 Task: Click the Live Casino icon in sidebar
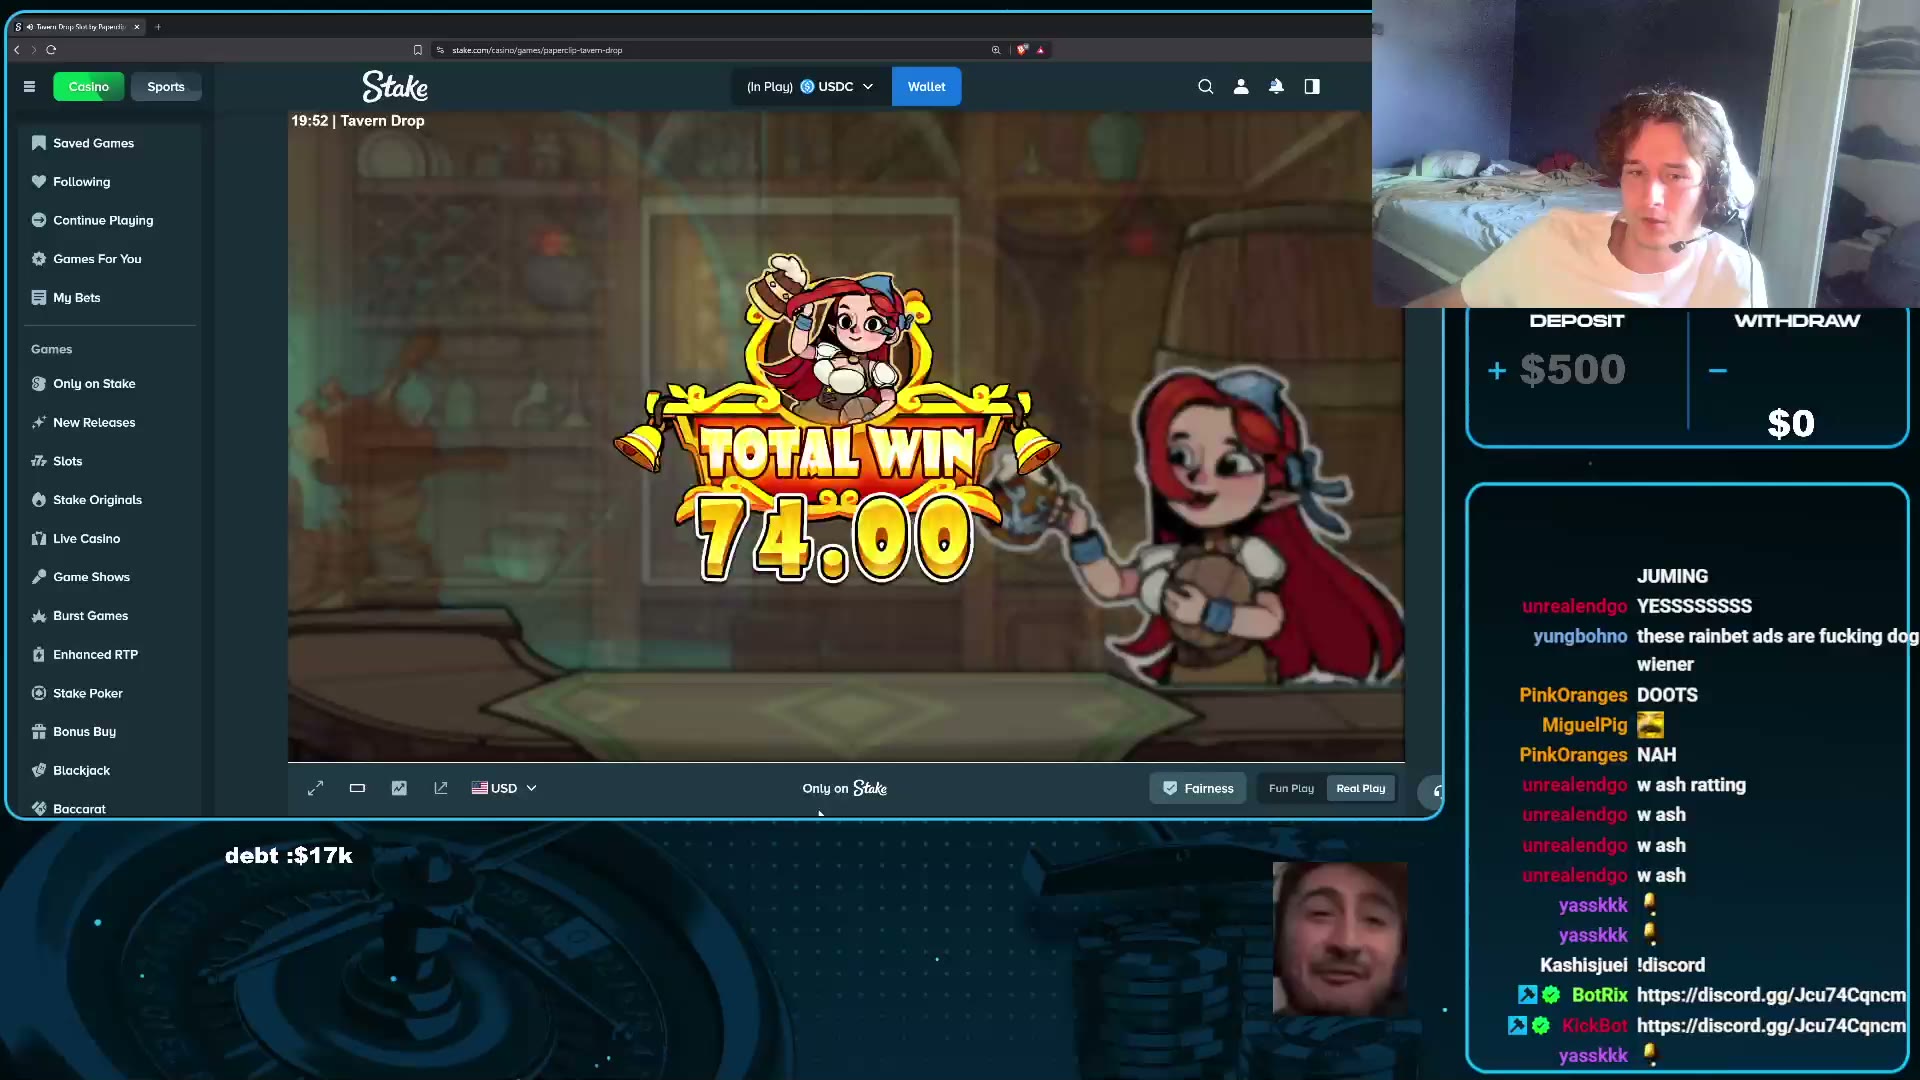tap(39, 539)
